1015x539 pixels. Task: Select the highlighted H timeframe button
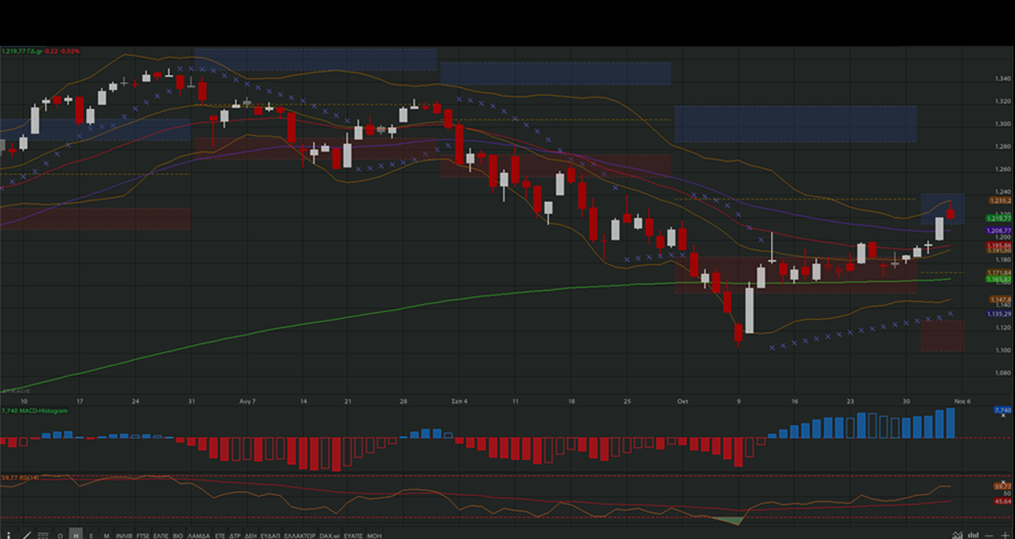point(76,534)
